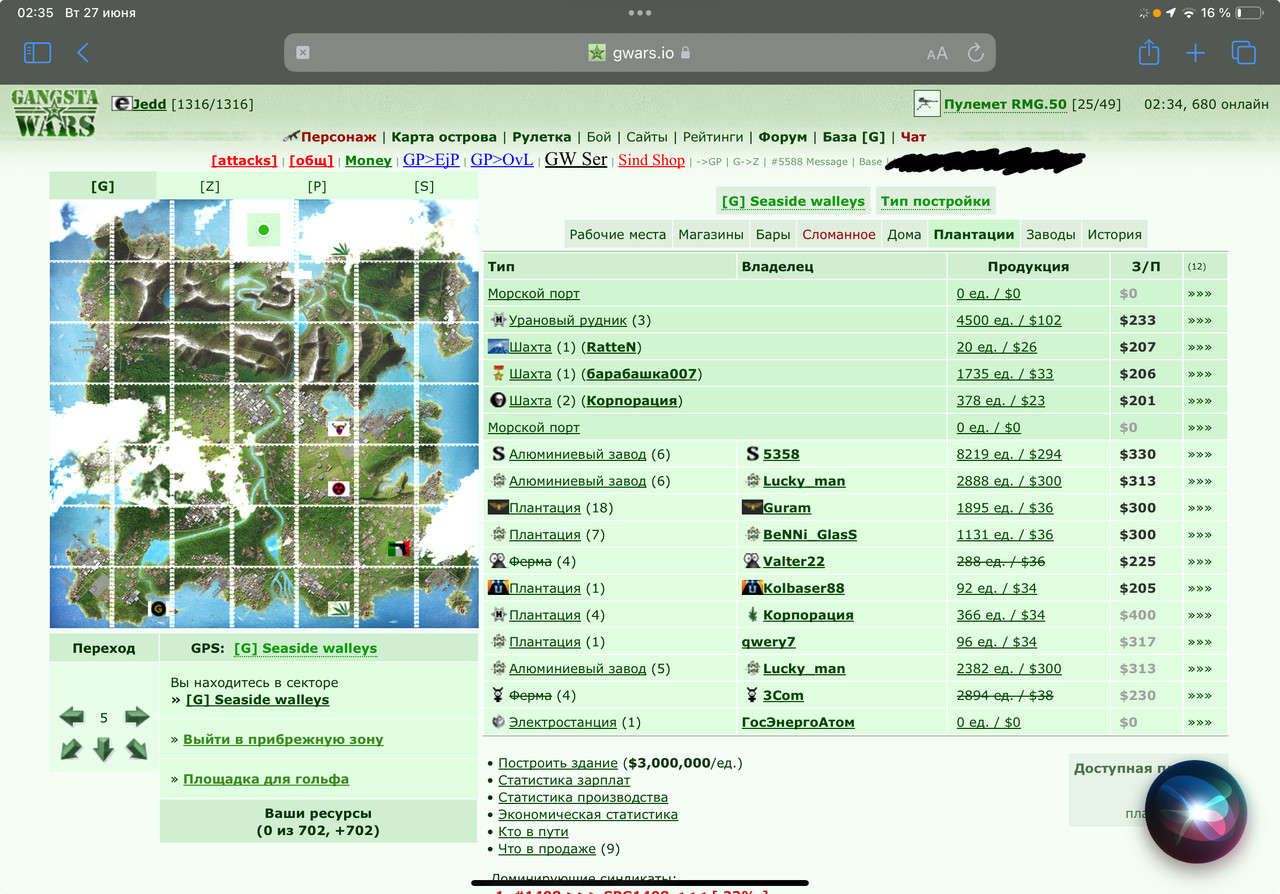Switch to the [P] island map tab
Viewport: 1280px width, 894px height.
pyautogui.click(x=317, y=186)
